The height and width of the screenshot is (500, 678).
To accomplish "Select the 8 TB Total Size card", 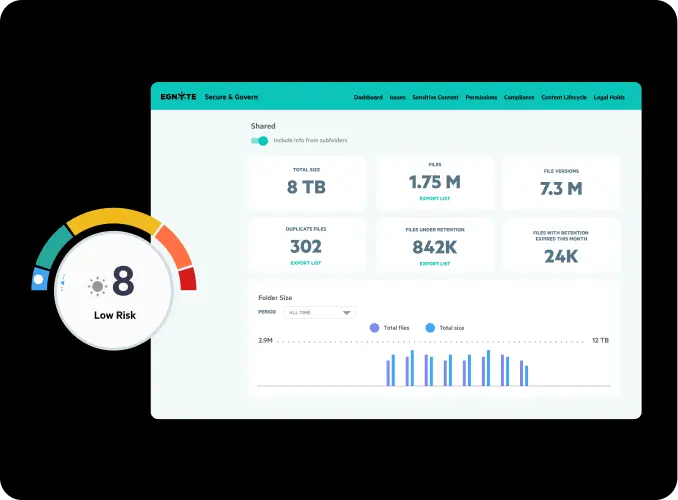I will pyautogui.click(x=307, y=183).
